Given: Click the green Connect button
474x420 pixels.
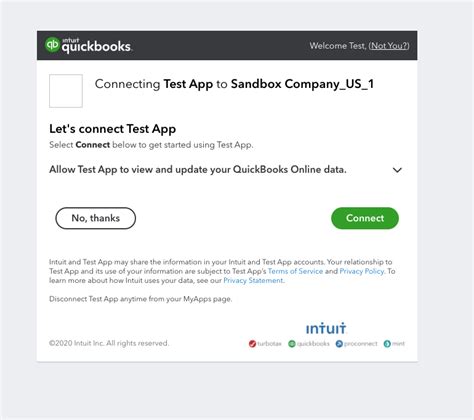Looking at the screenshot, I should [x=365, y=218].
